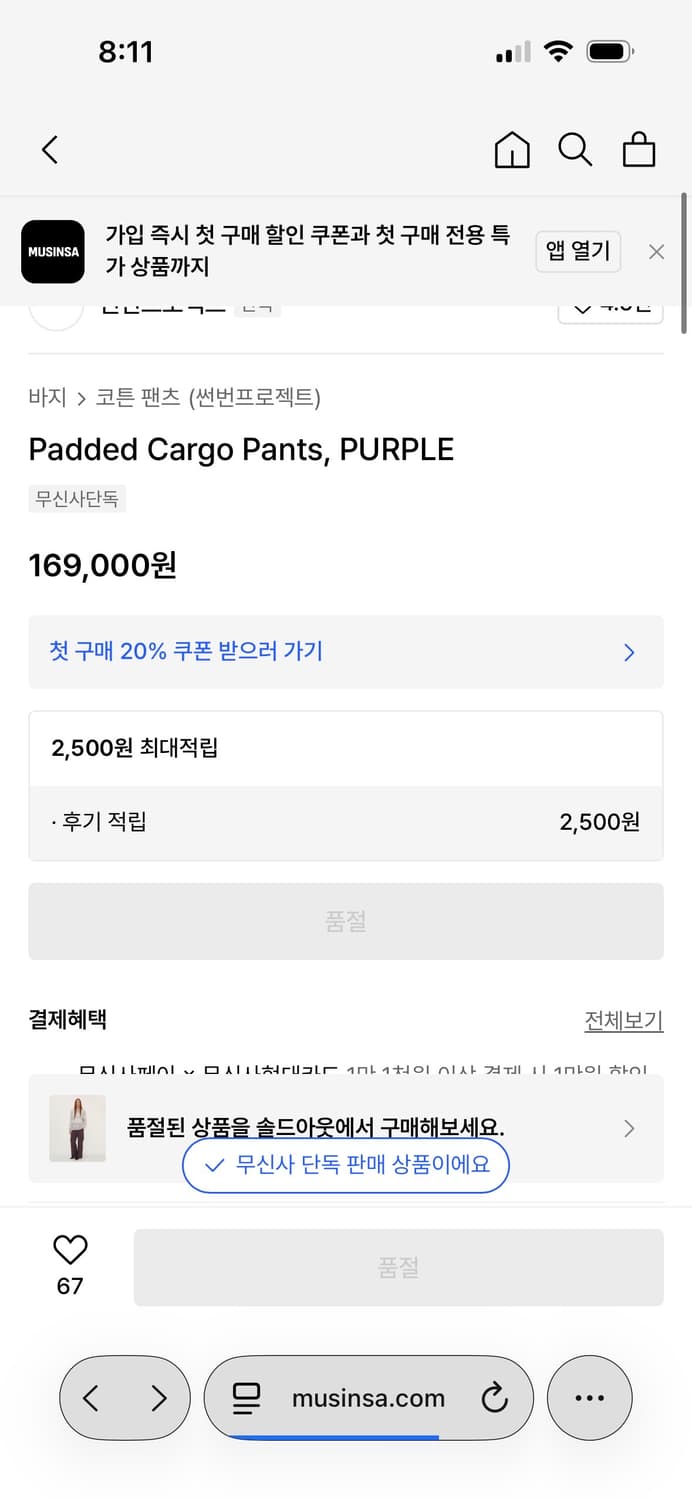Tap the page formatting icon in address bar
The height and width of the screenshot is (1500, 692).
click(245, 1397)
